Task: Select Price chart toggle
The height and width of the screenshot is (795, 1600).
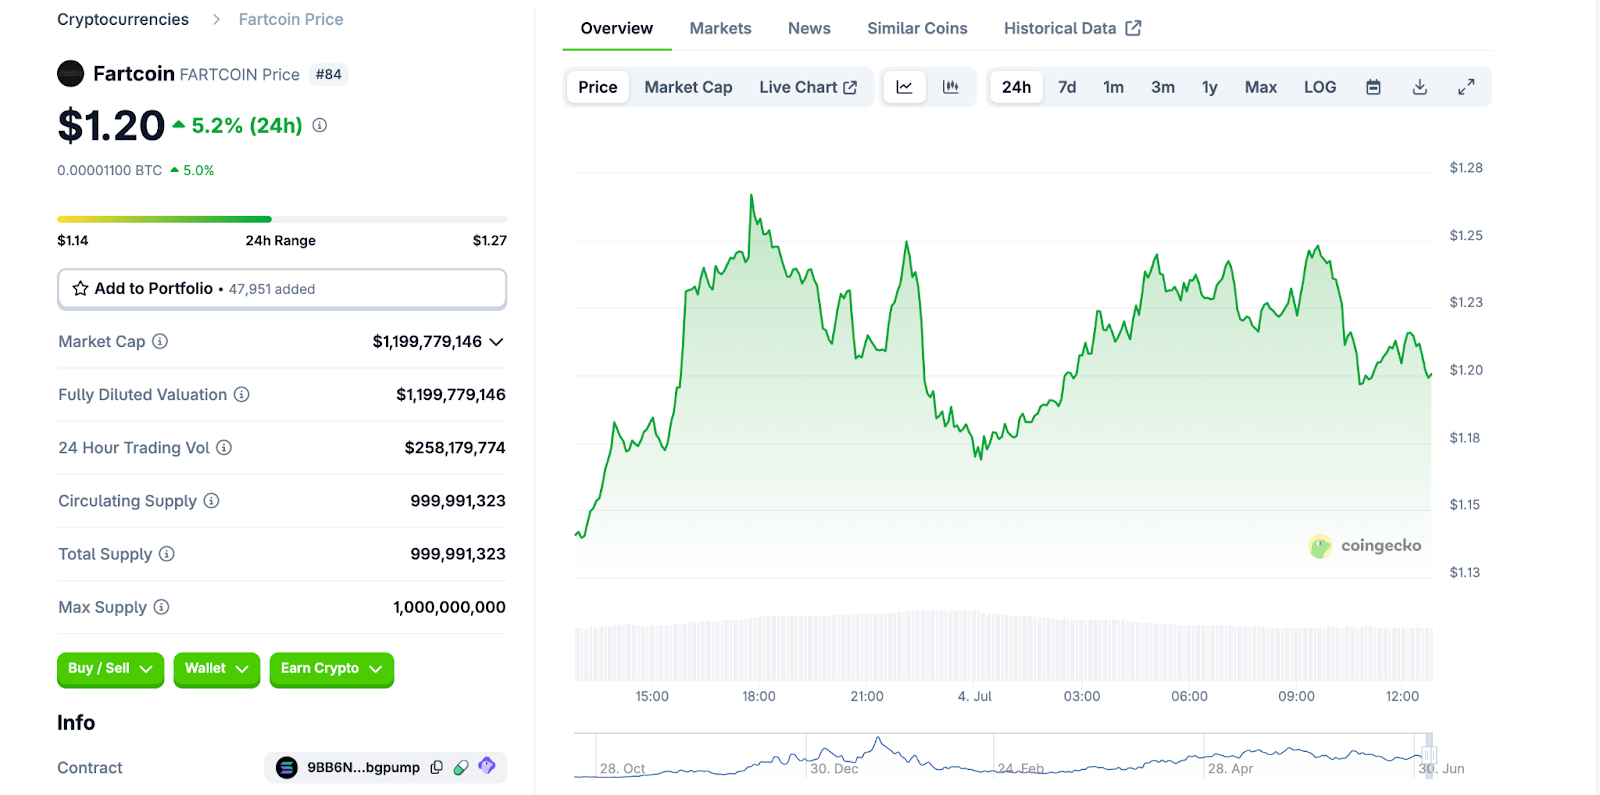Action: 598,87
